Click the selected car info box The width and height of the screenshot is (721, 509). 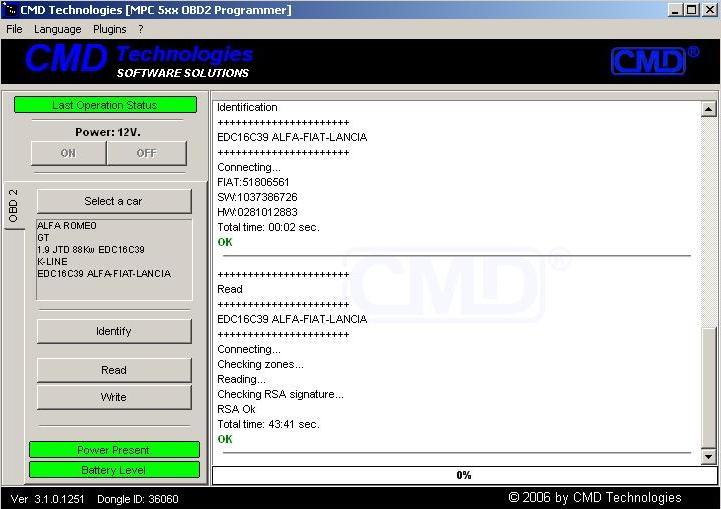click(x=113, y=259)
